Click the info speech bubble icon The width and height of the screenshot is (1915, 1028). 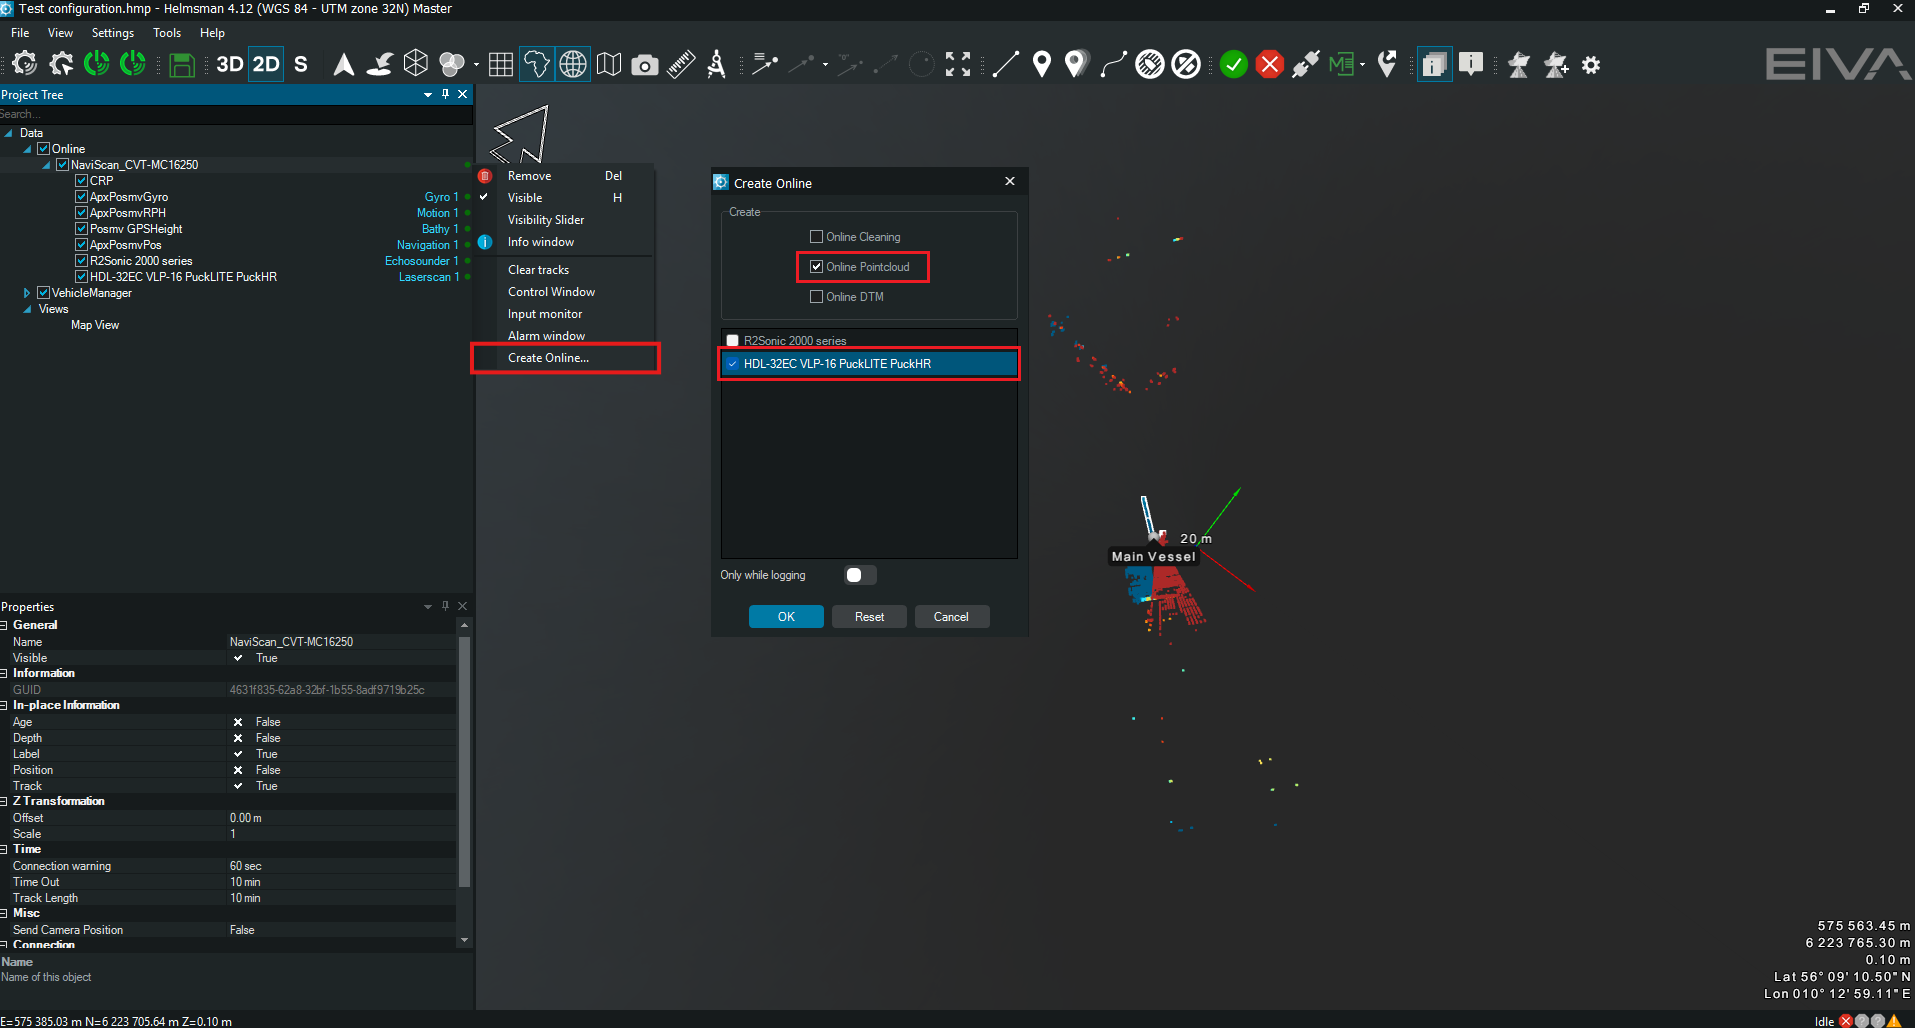(1471, 65)
